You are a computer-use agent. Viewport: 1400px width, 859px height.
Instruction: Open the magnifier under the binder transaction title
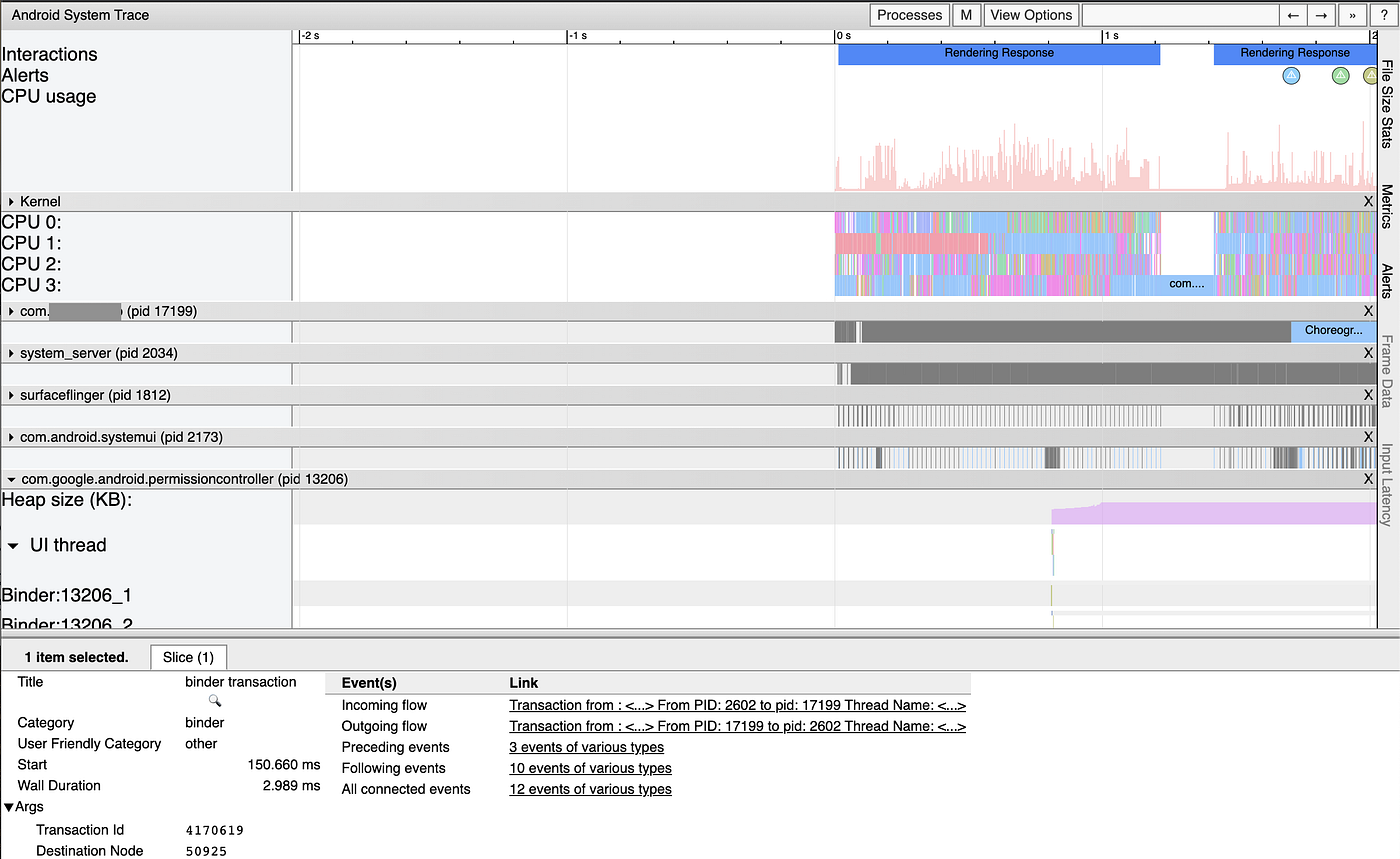pyautogui.click(x=214, y=701)
